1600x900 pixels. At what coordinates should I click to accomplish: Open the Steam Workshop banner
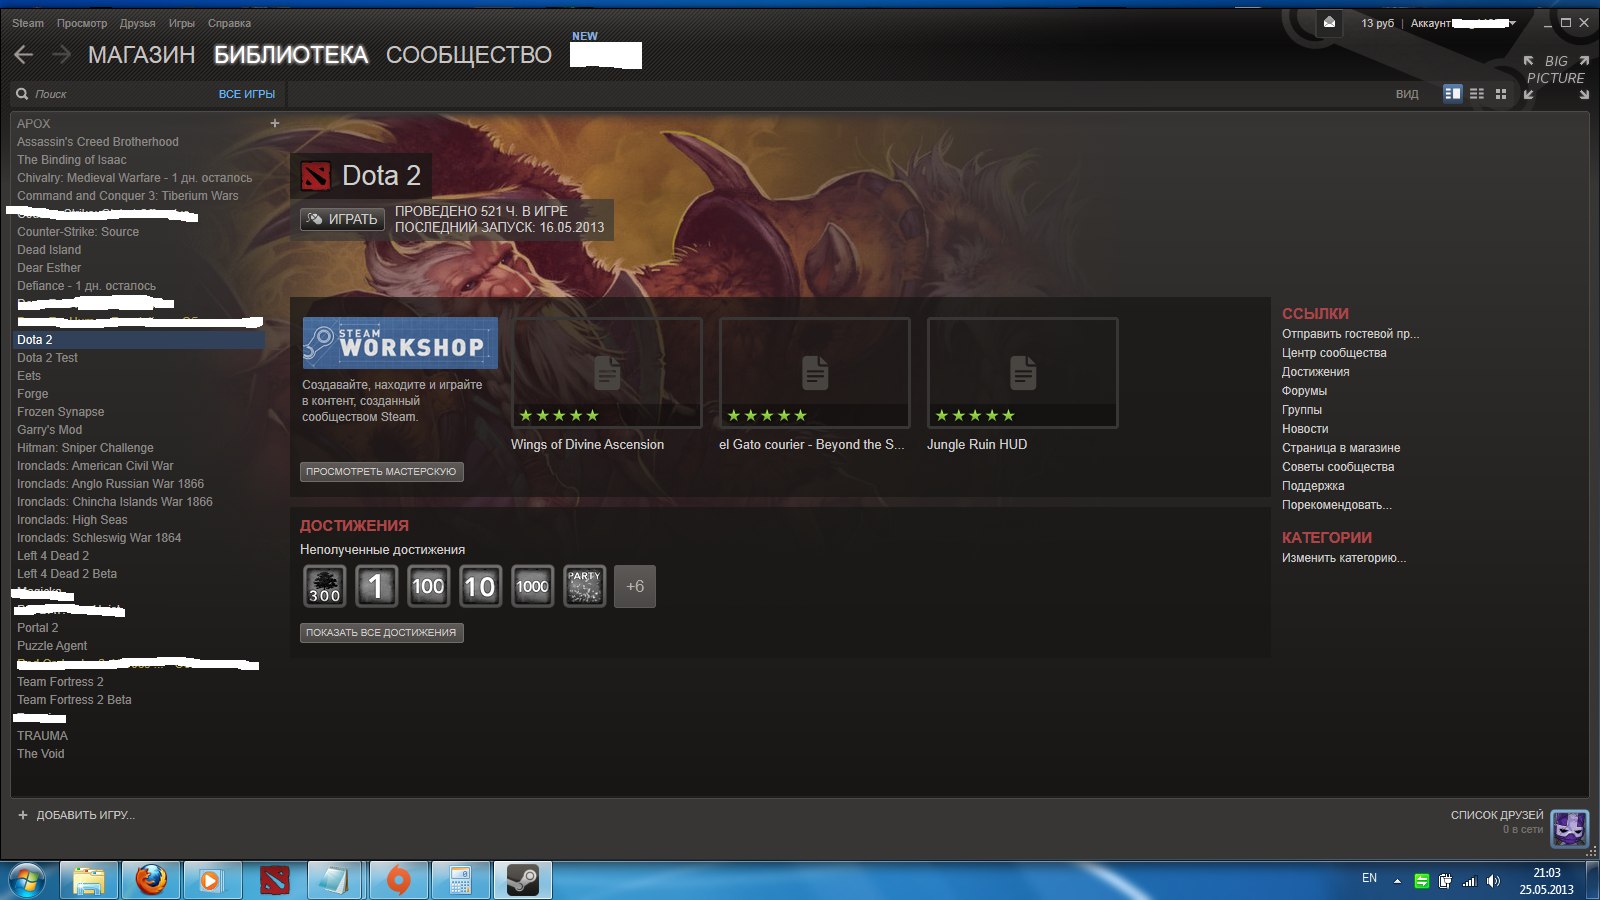click(x=400, y=343)
